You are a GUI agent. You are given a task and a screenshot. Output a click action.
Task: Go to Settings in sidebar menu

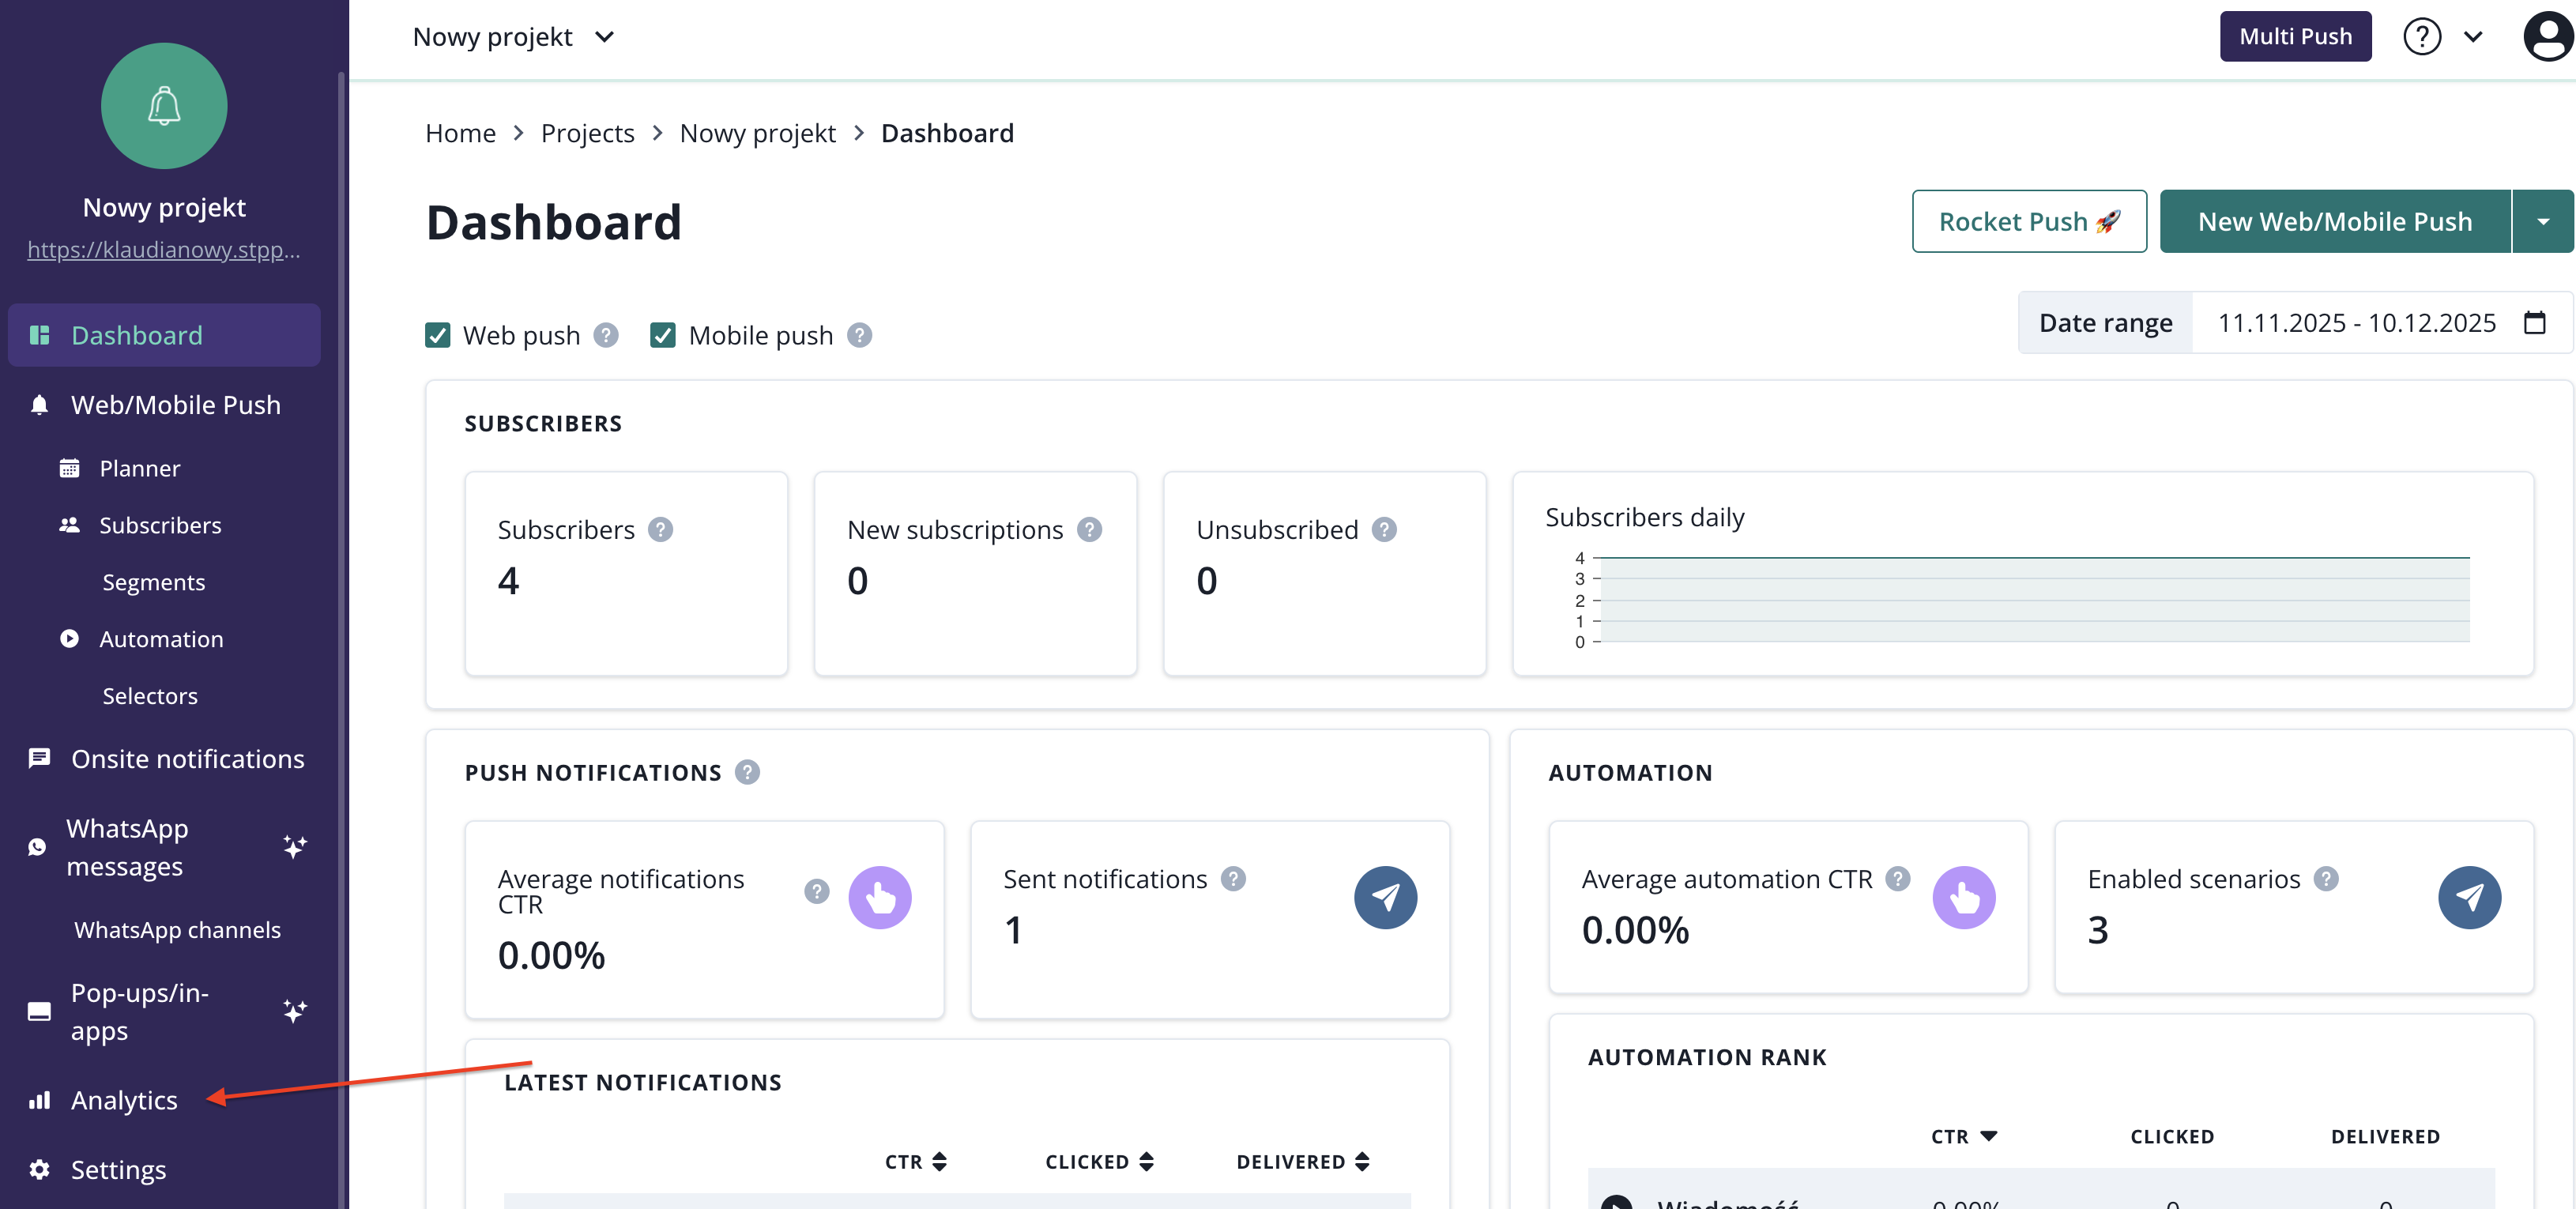click(118, 1170)
